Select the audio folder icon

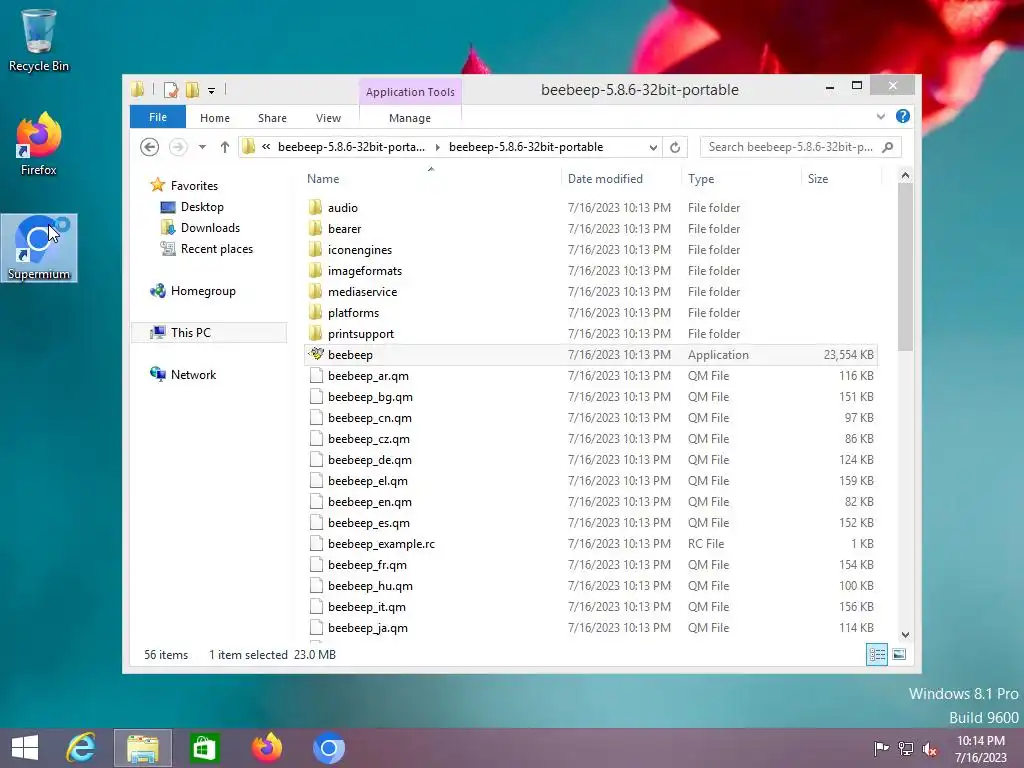tap(315, 207)
